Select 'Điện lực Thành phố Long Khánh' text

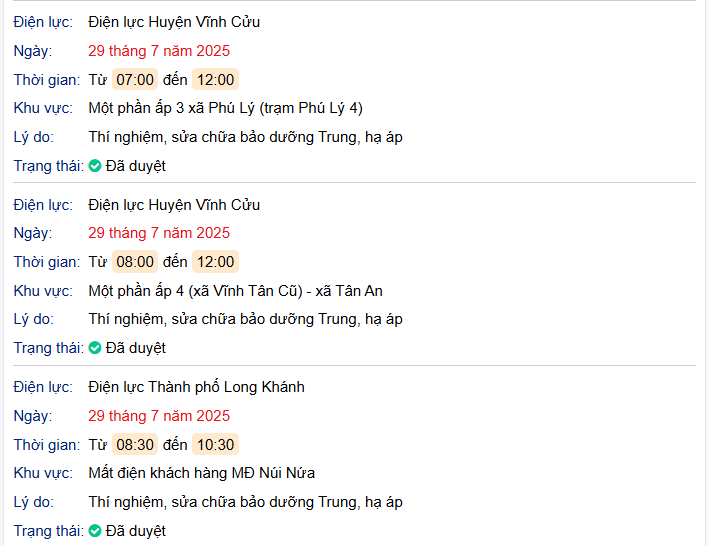coord(196,387)
